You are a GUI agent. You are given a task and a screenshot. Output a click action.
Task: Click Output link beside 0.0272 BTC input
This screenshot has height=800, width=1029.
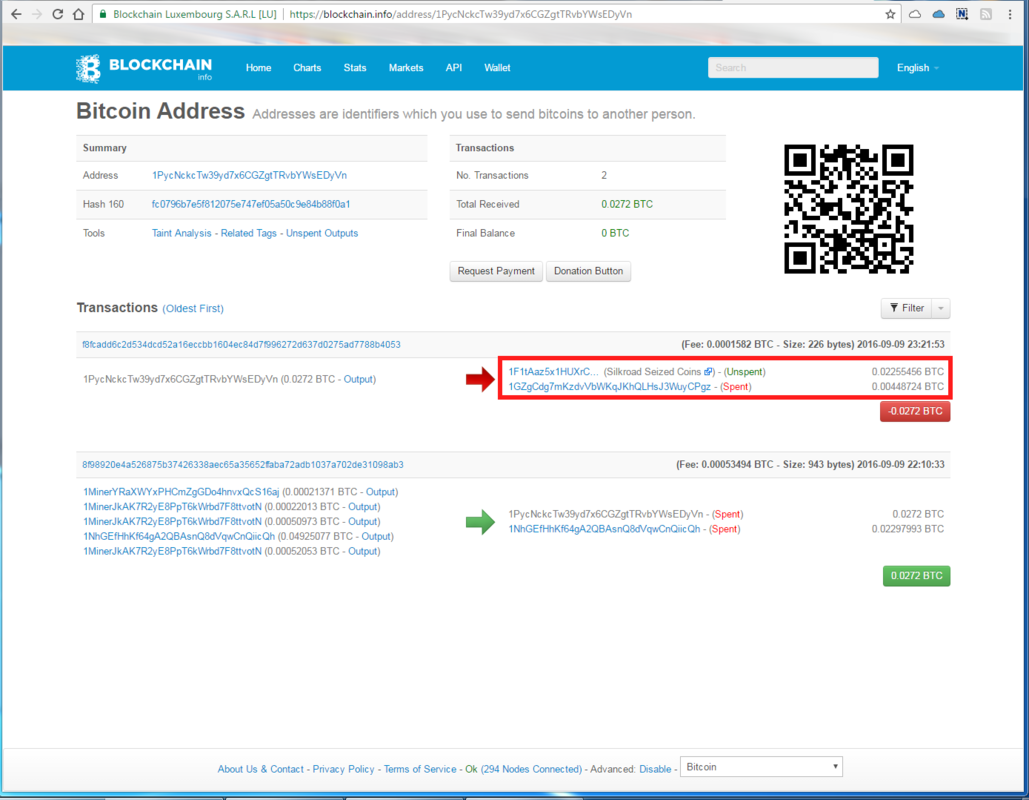click(359, 379)
